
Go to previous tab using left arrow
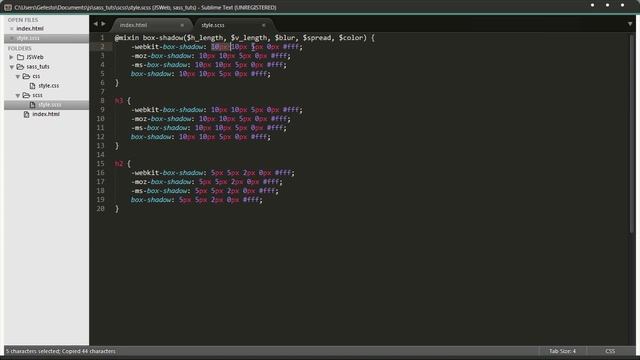(96, 24)
